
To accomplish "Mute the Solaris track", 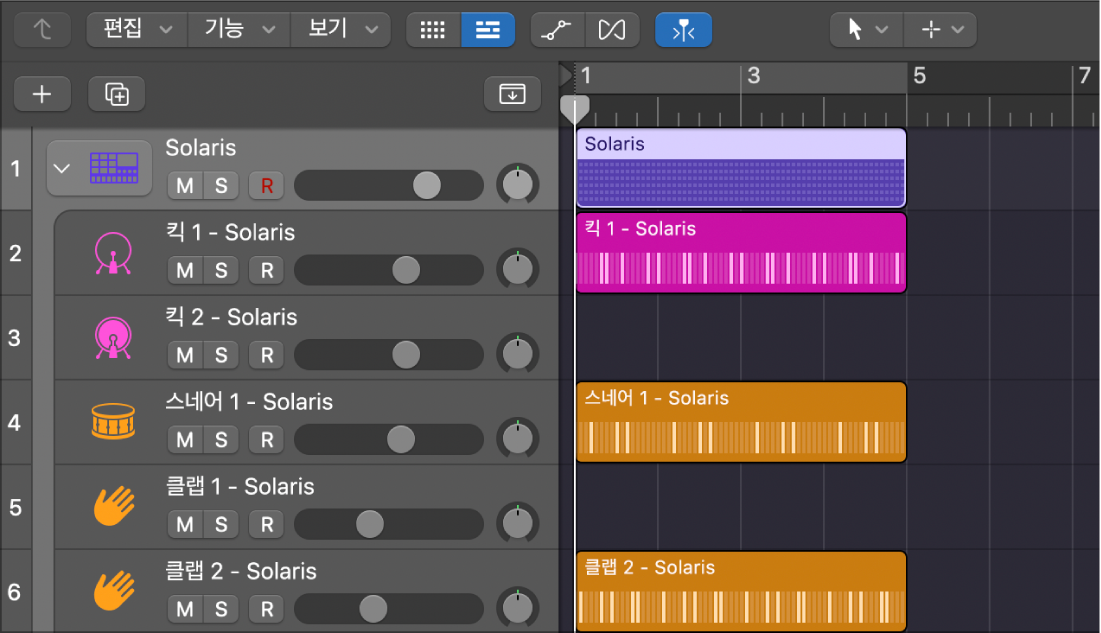I will click(185, 185).
